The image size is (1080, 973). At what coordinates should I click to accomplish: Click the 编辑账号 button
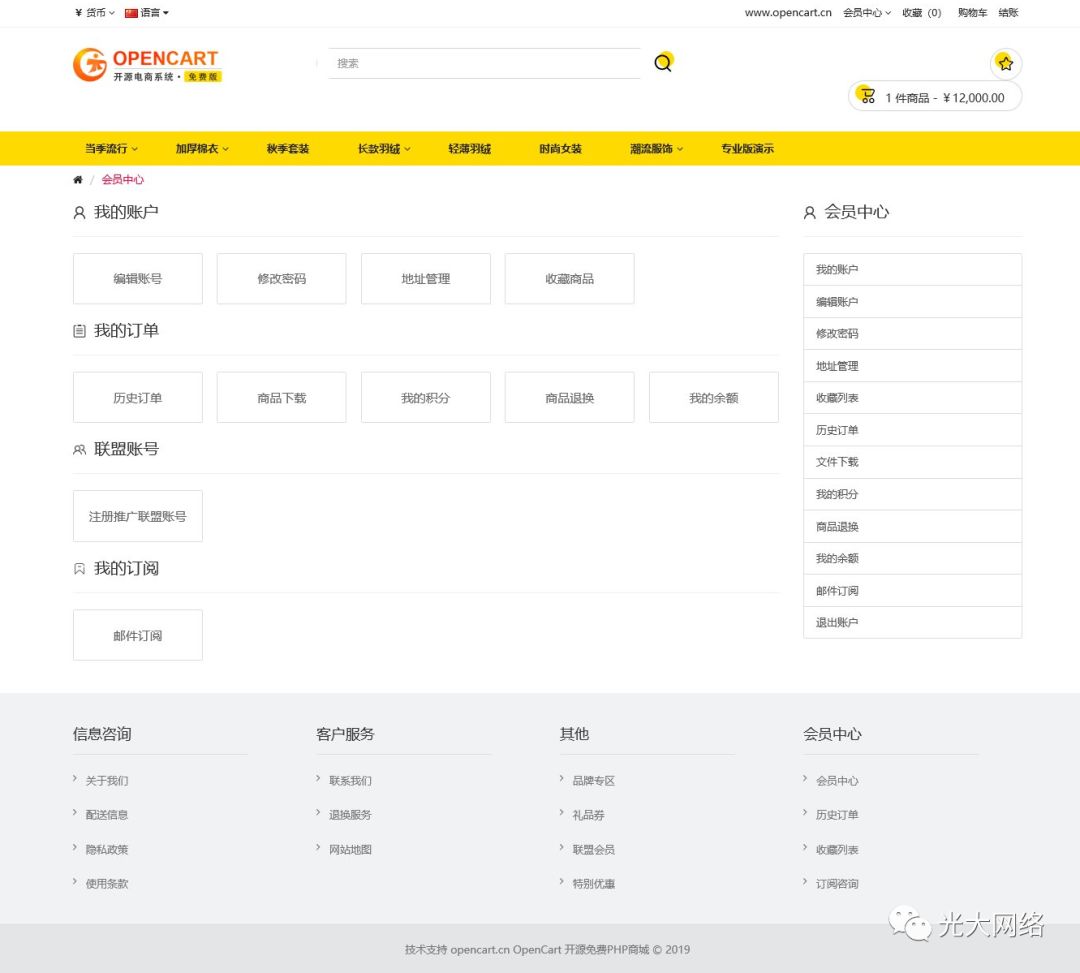pyautogui.click(x=138, y=279)
